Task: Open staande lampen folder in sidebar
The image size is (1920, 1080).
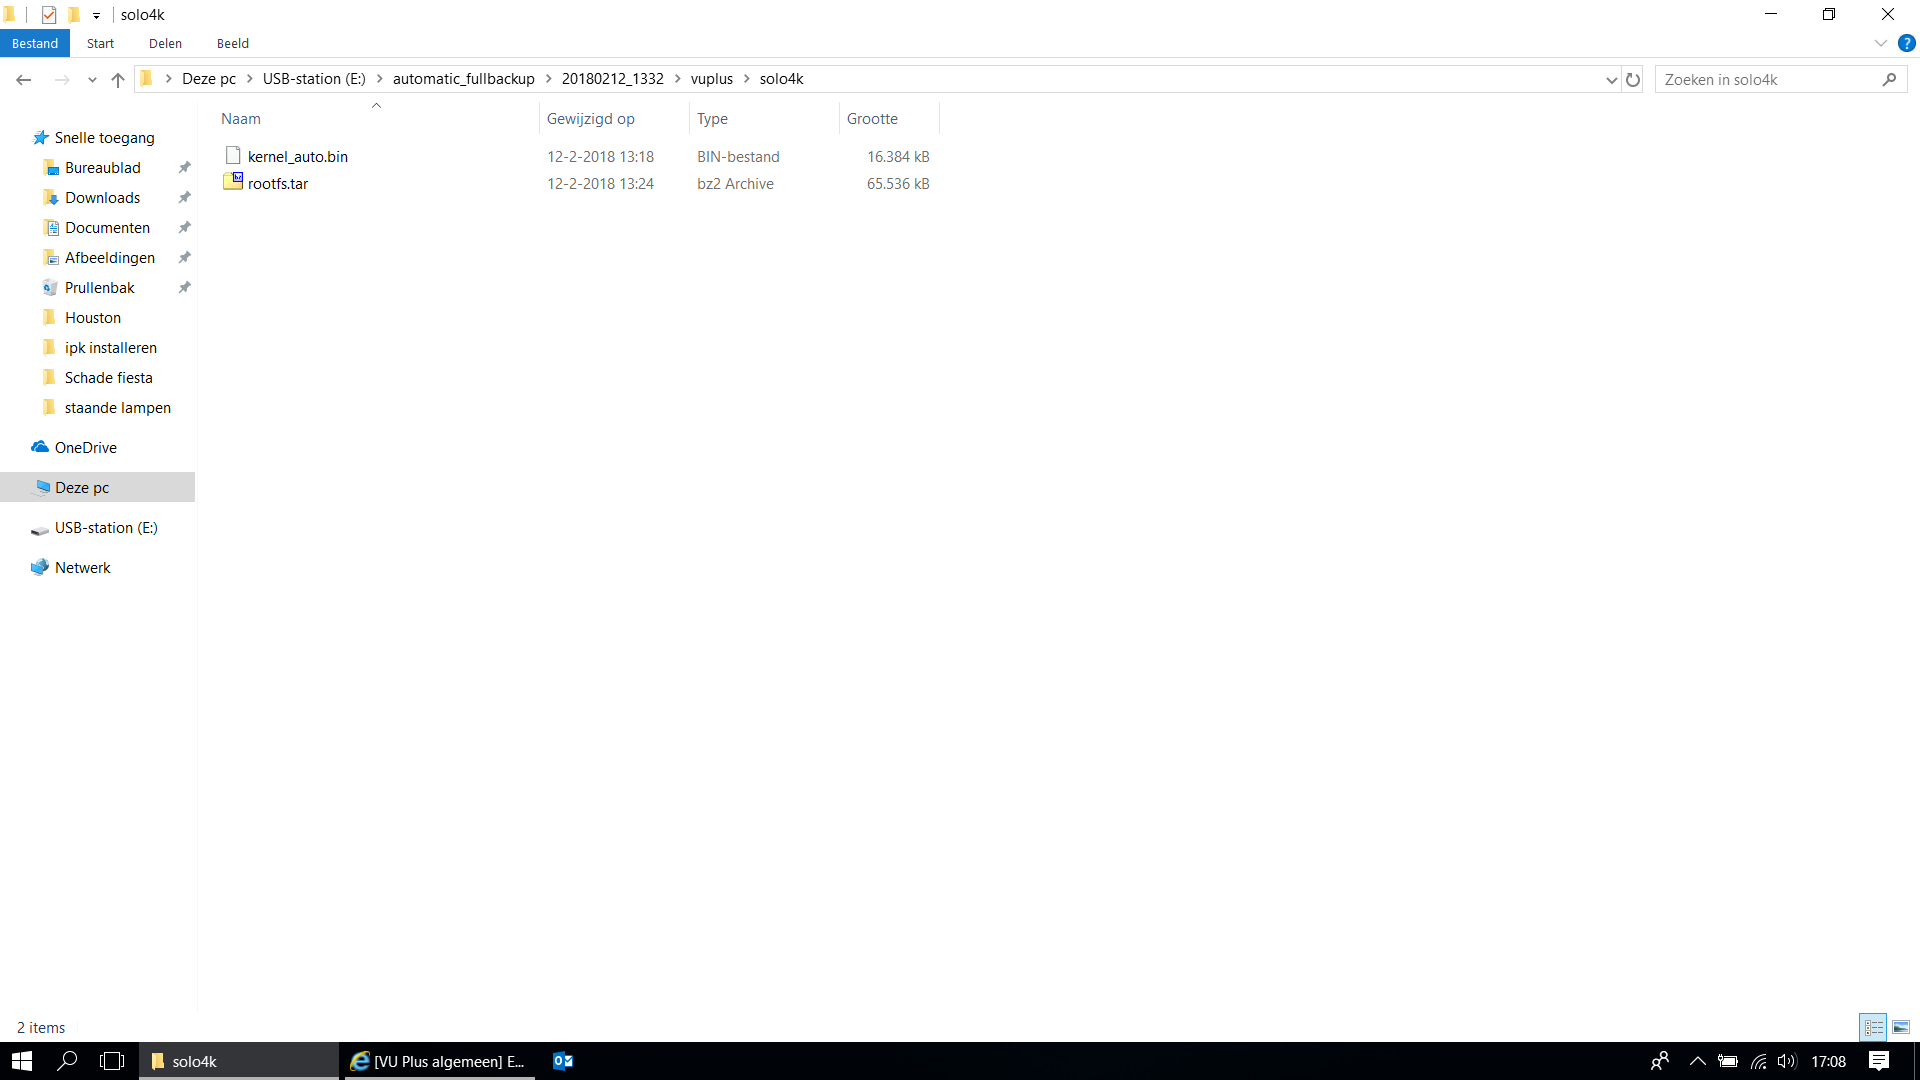Action: (x=117, y=408)
